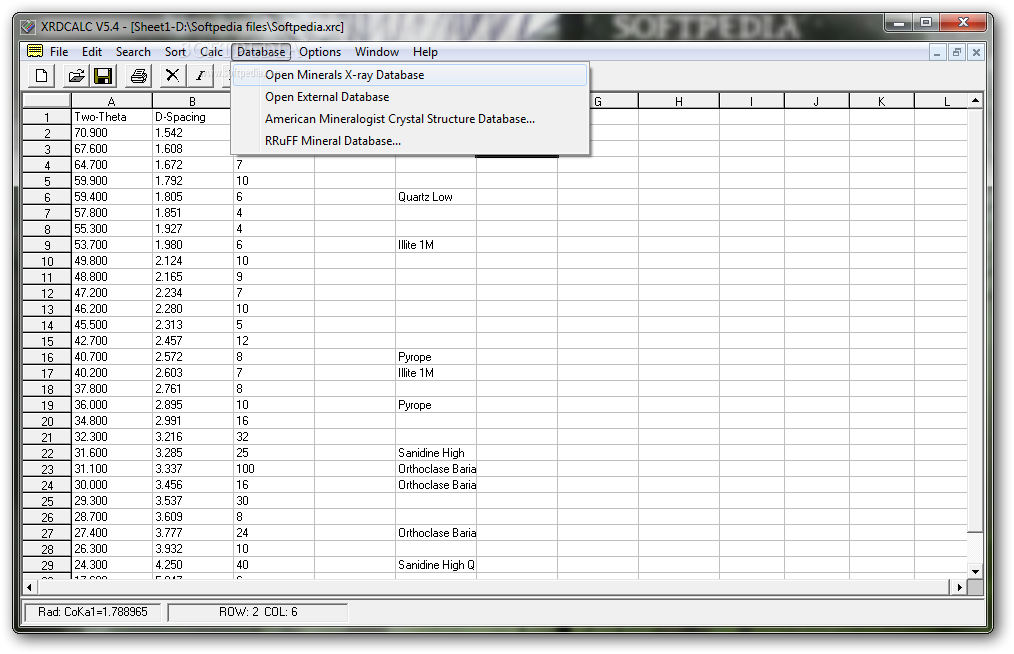
Task: Select column K header
Action: [x=881, y=101]
